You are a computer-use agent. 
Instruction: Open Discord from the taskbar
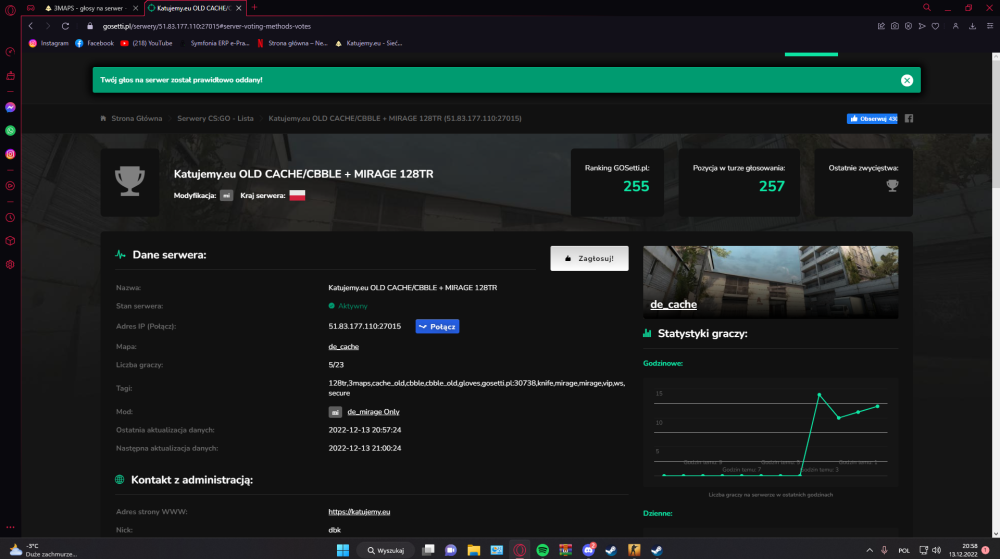click(x=589, y=550)
